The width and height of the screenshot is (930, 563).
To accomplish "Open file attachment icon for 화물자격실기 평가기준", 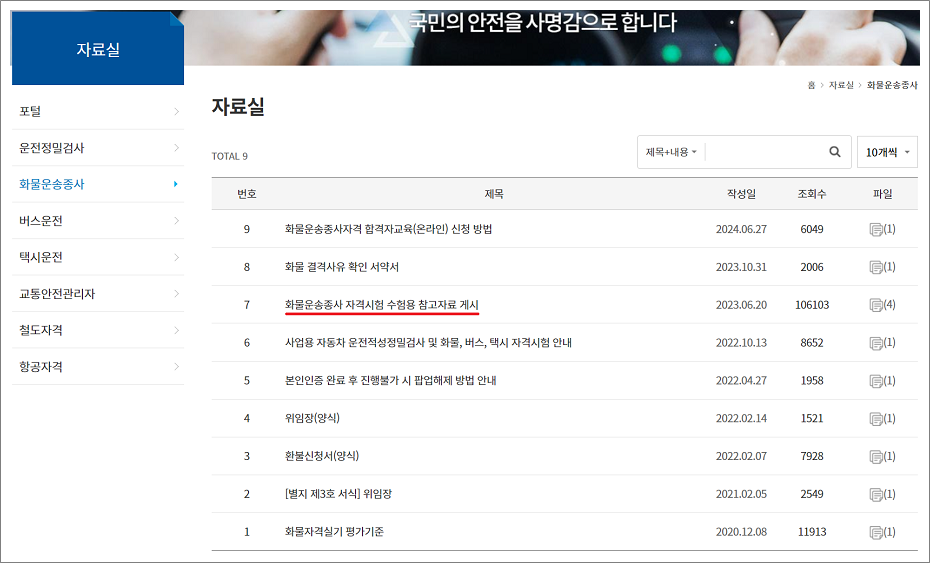I will (x=876, y=532).
